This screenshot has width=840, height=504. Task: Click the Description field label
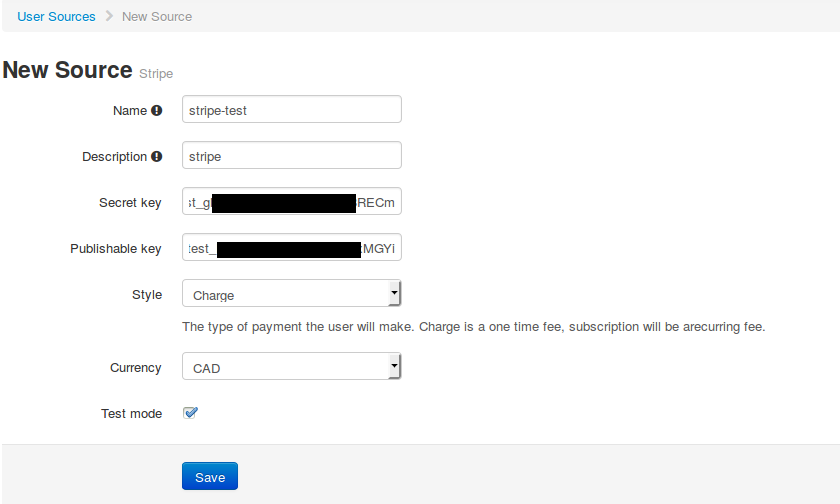pos(114,156)
